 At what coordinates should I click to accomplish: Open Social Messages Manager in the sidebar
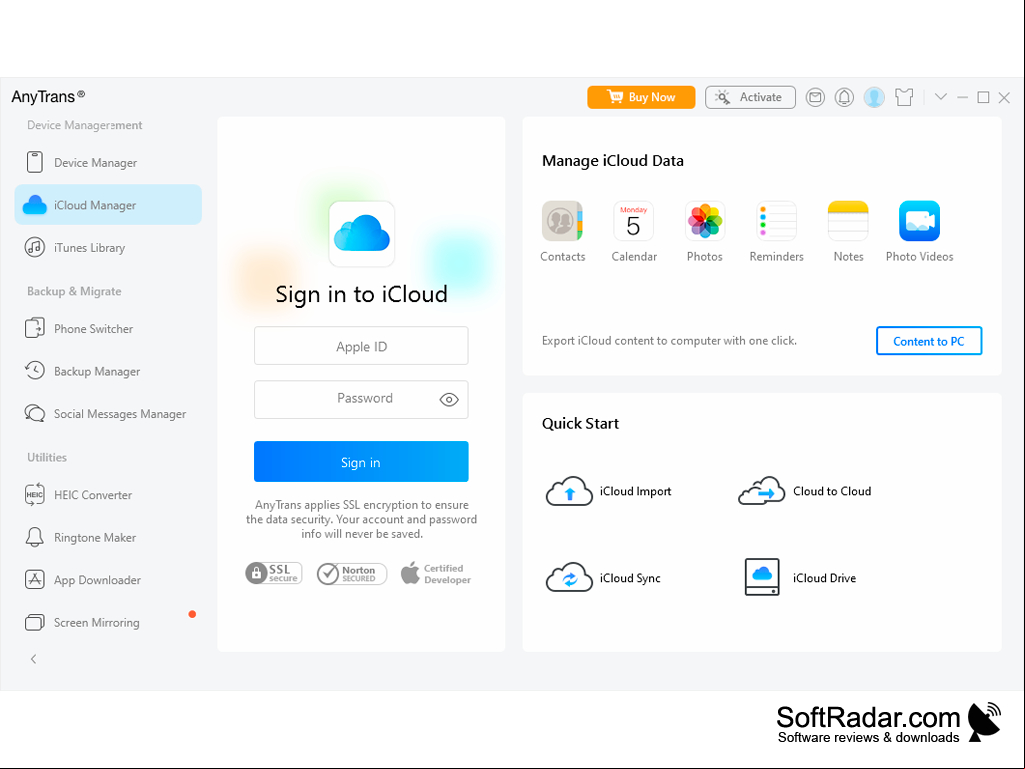pyautogui.click(x=108, y=413)
